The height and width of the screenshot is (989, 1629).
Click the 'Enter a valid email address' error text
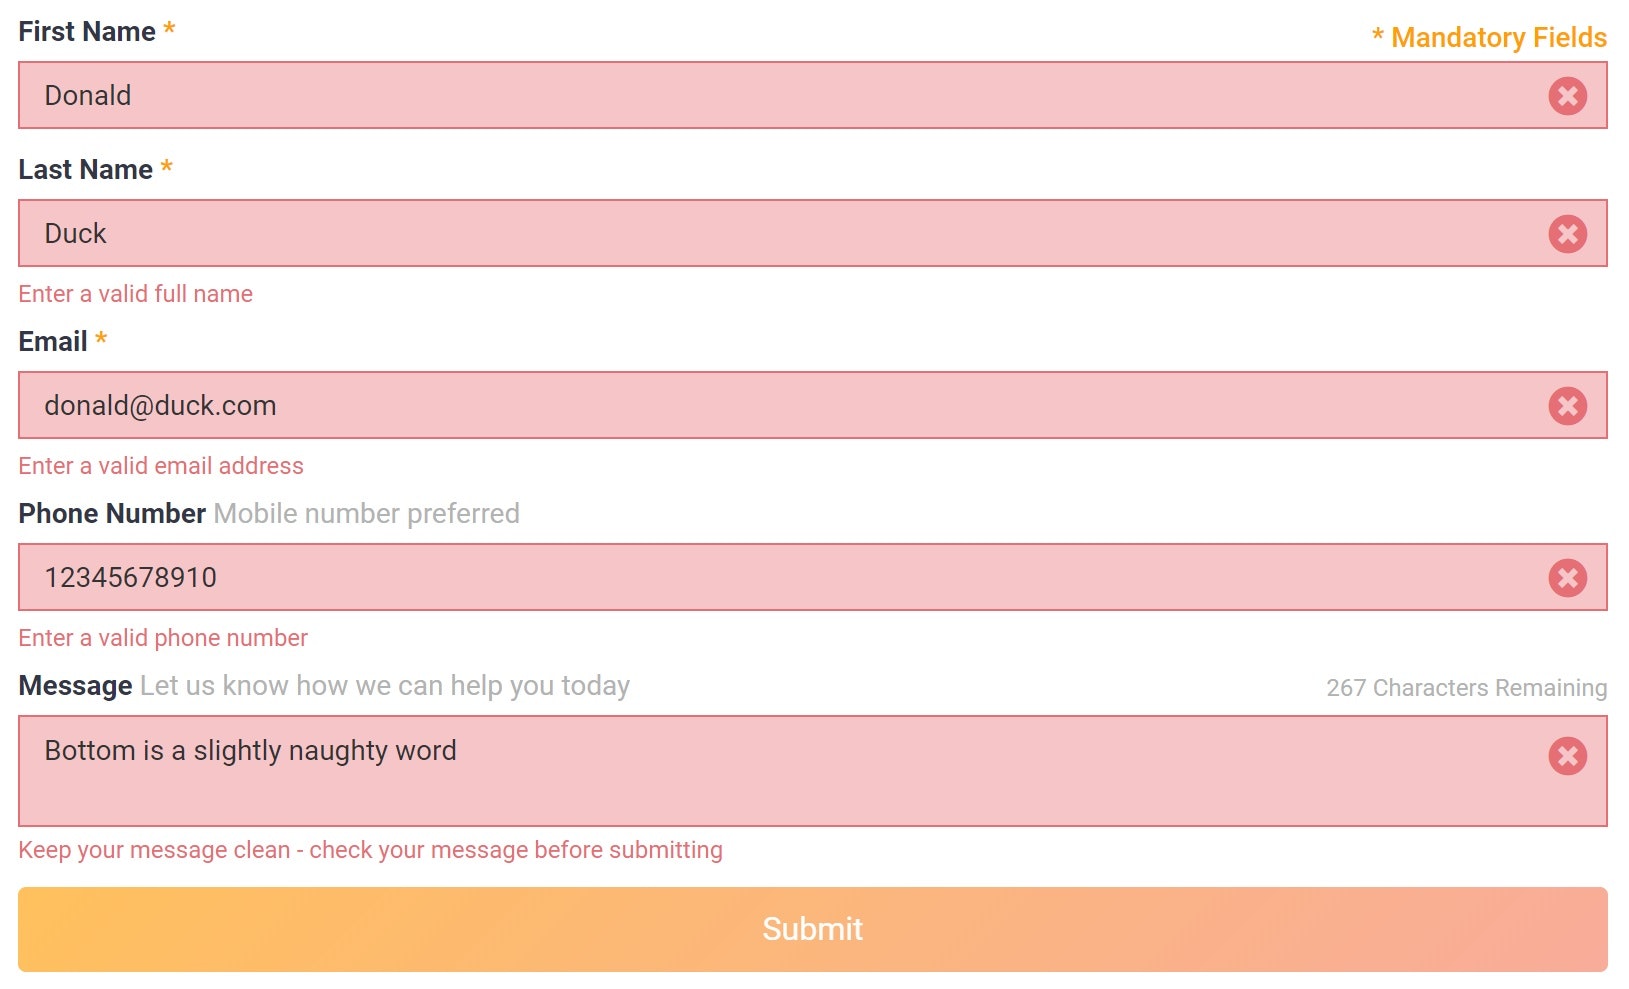point(160,465)
